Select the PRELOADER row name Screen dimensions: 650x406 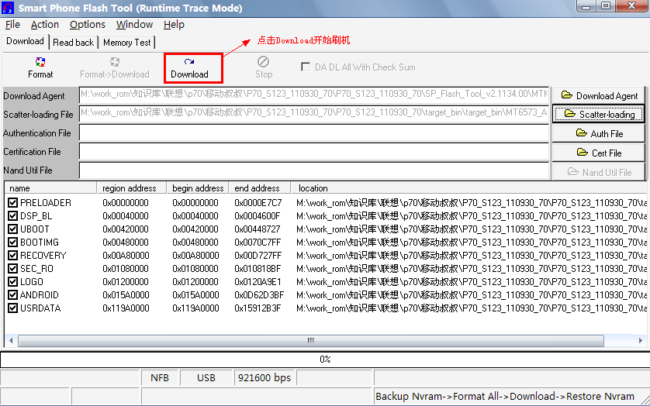coord(46,203)
